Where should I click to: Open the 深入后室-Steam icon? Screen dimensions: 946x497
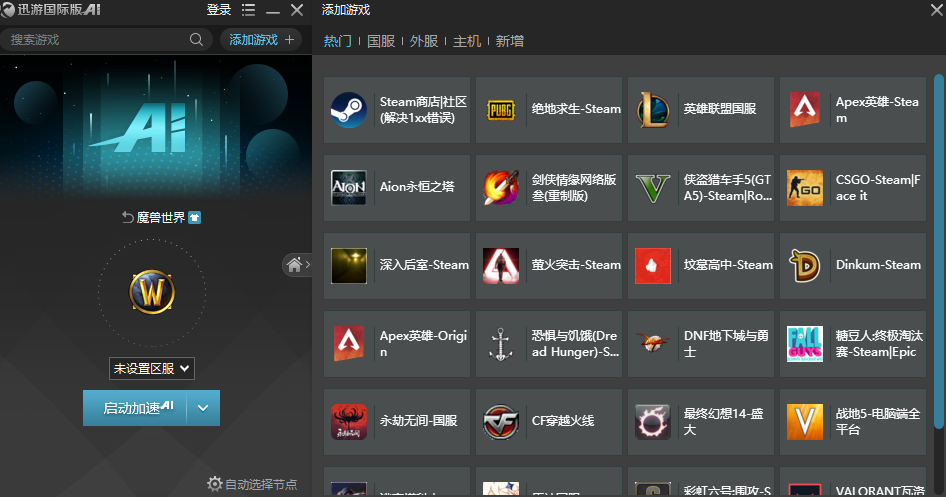[349, 265]
